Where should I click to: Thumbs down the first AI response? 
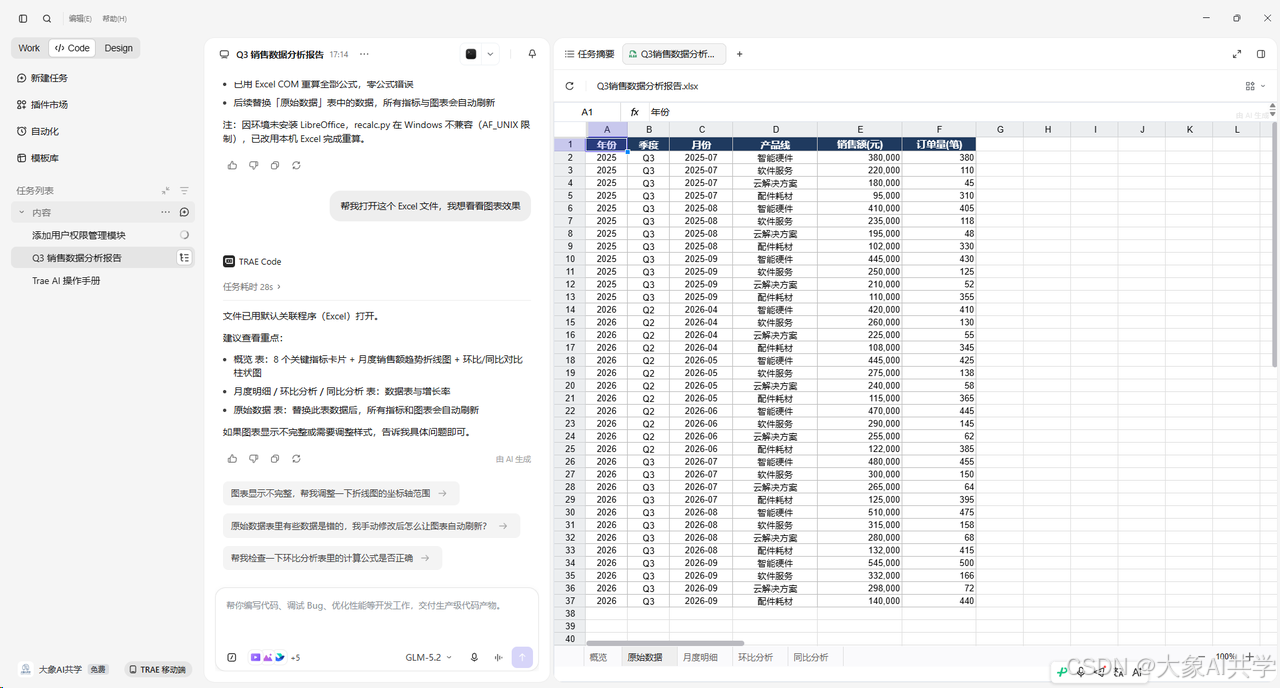[x=254, y=165]
